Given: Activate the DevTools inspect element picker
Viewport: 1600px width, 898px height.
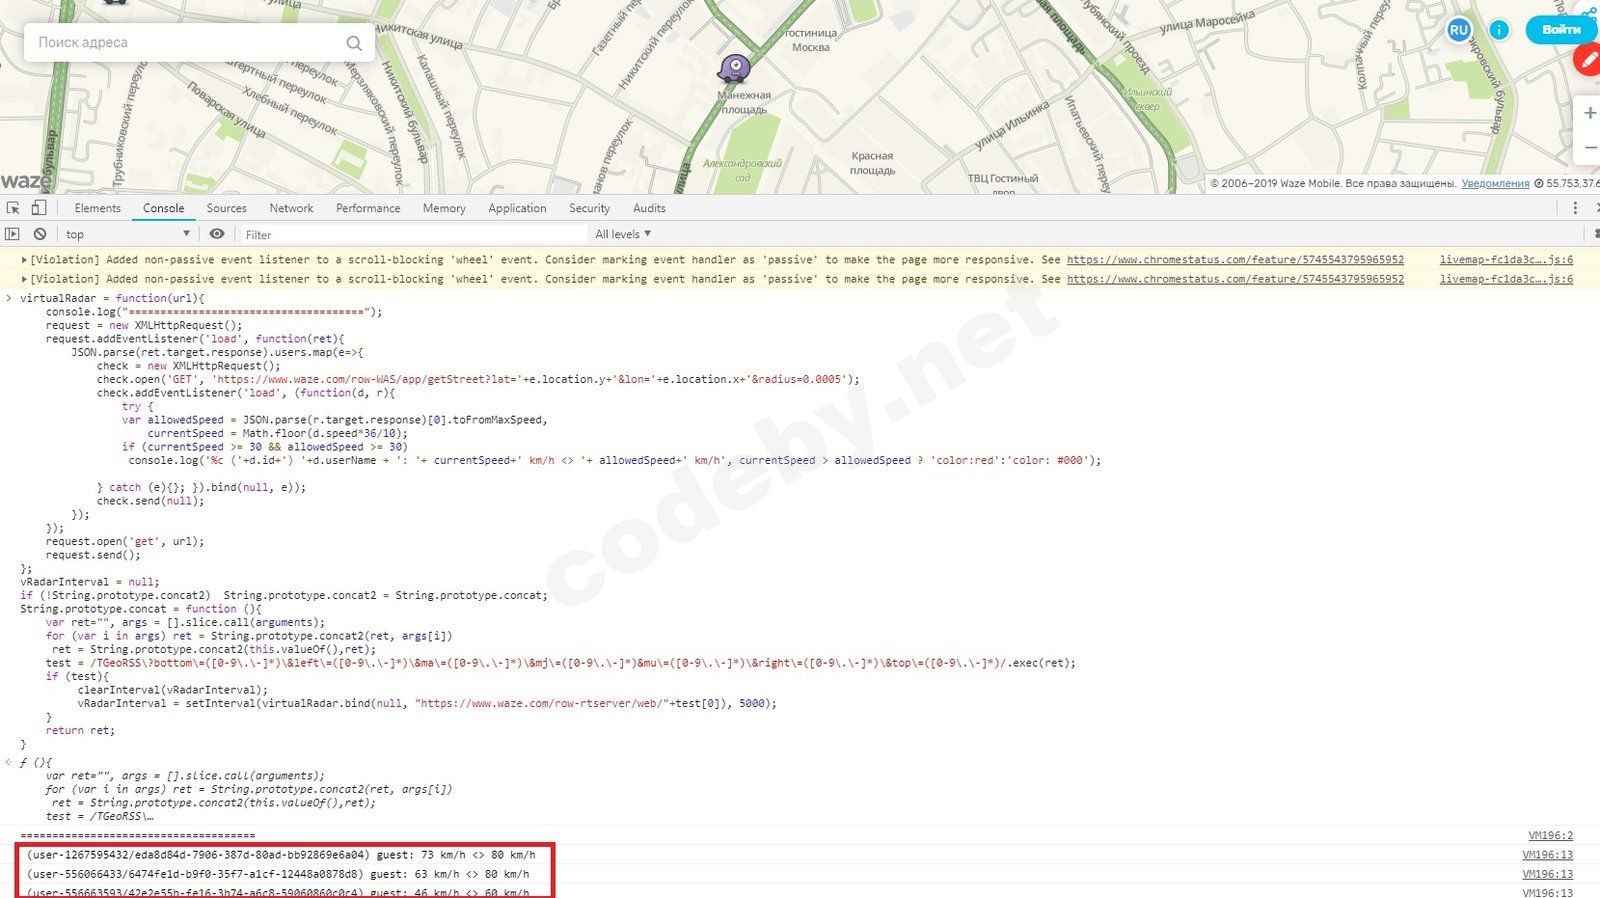Looking at the screenshot, I should click(x=13, y=208).
